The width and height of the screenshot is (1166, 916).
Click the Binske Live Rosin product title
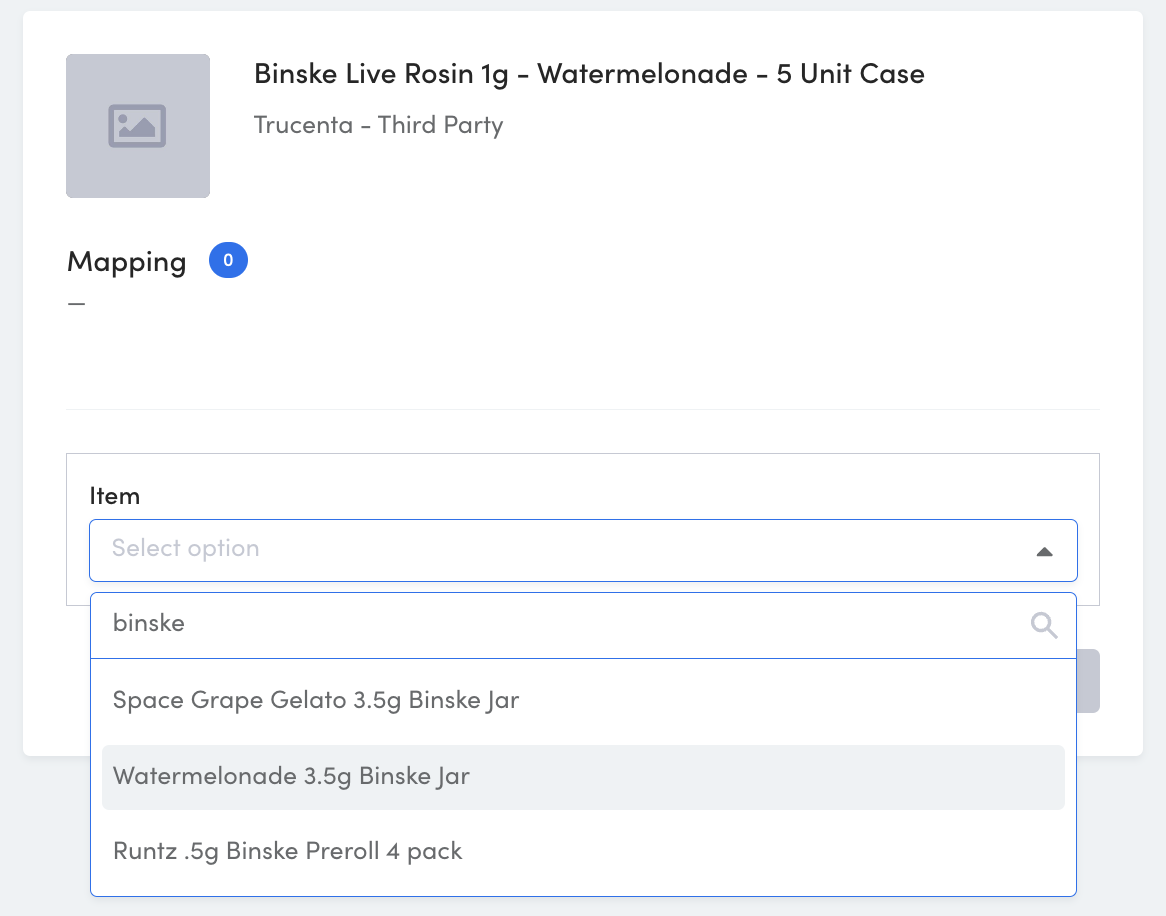(589, 74)
